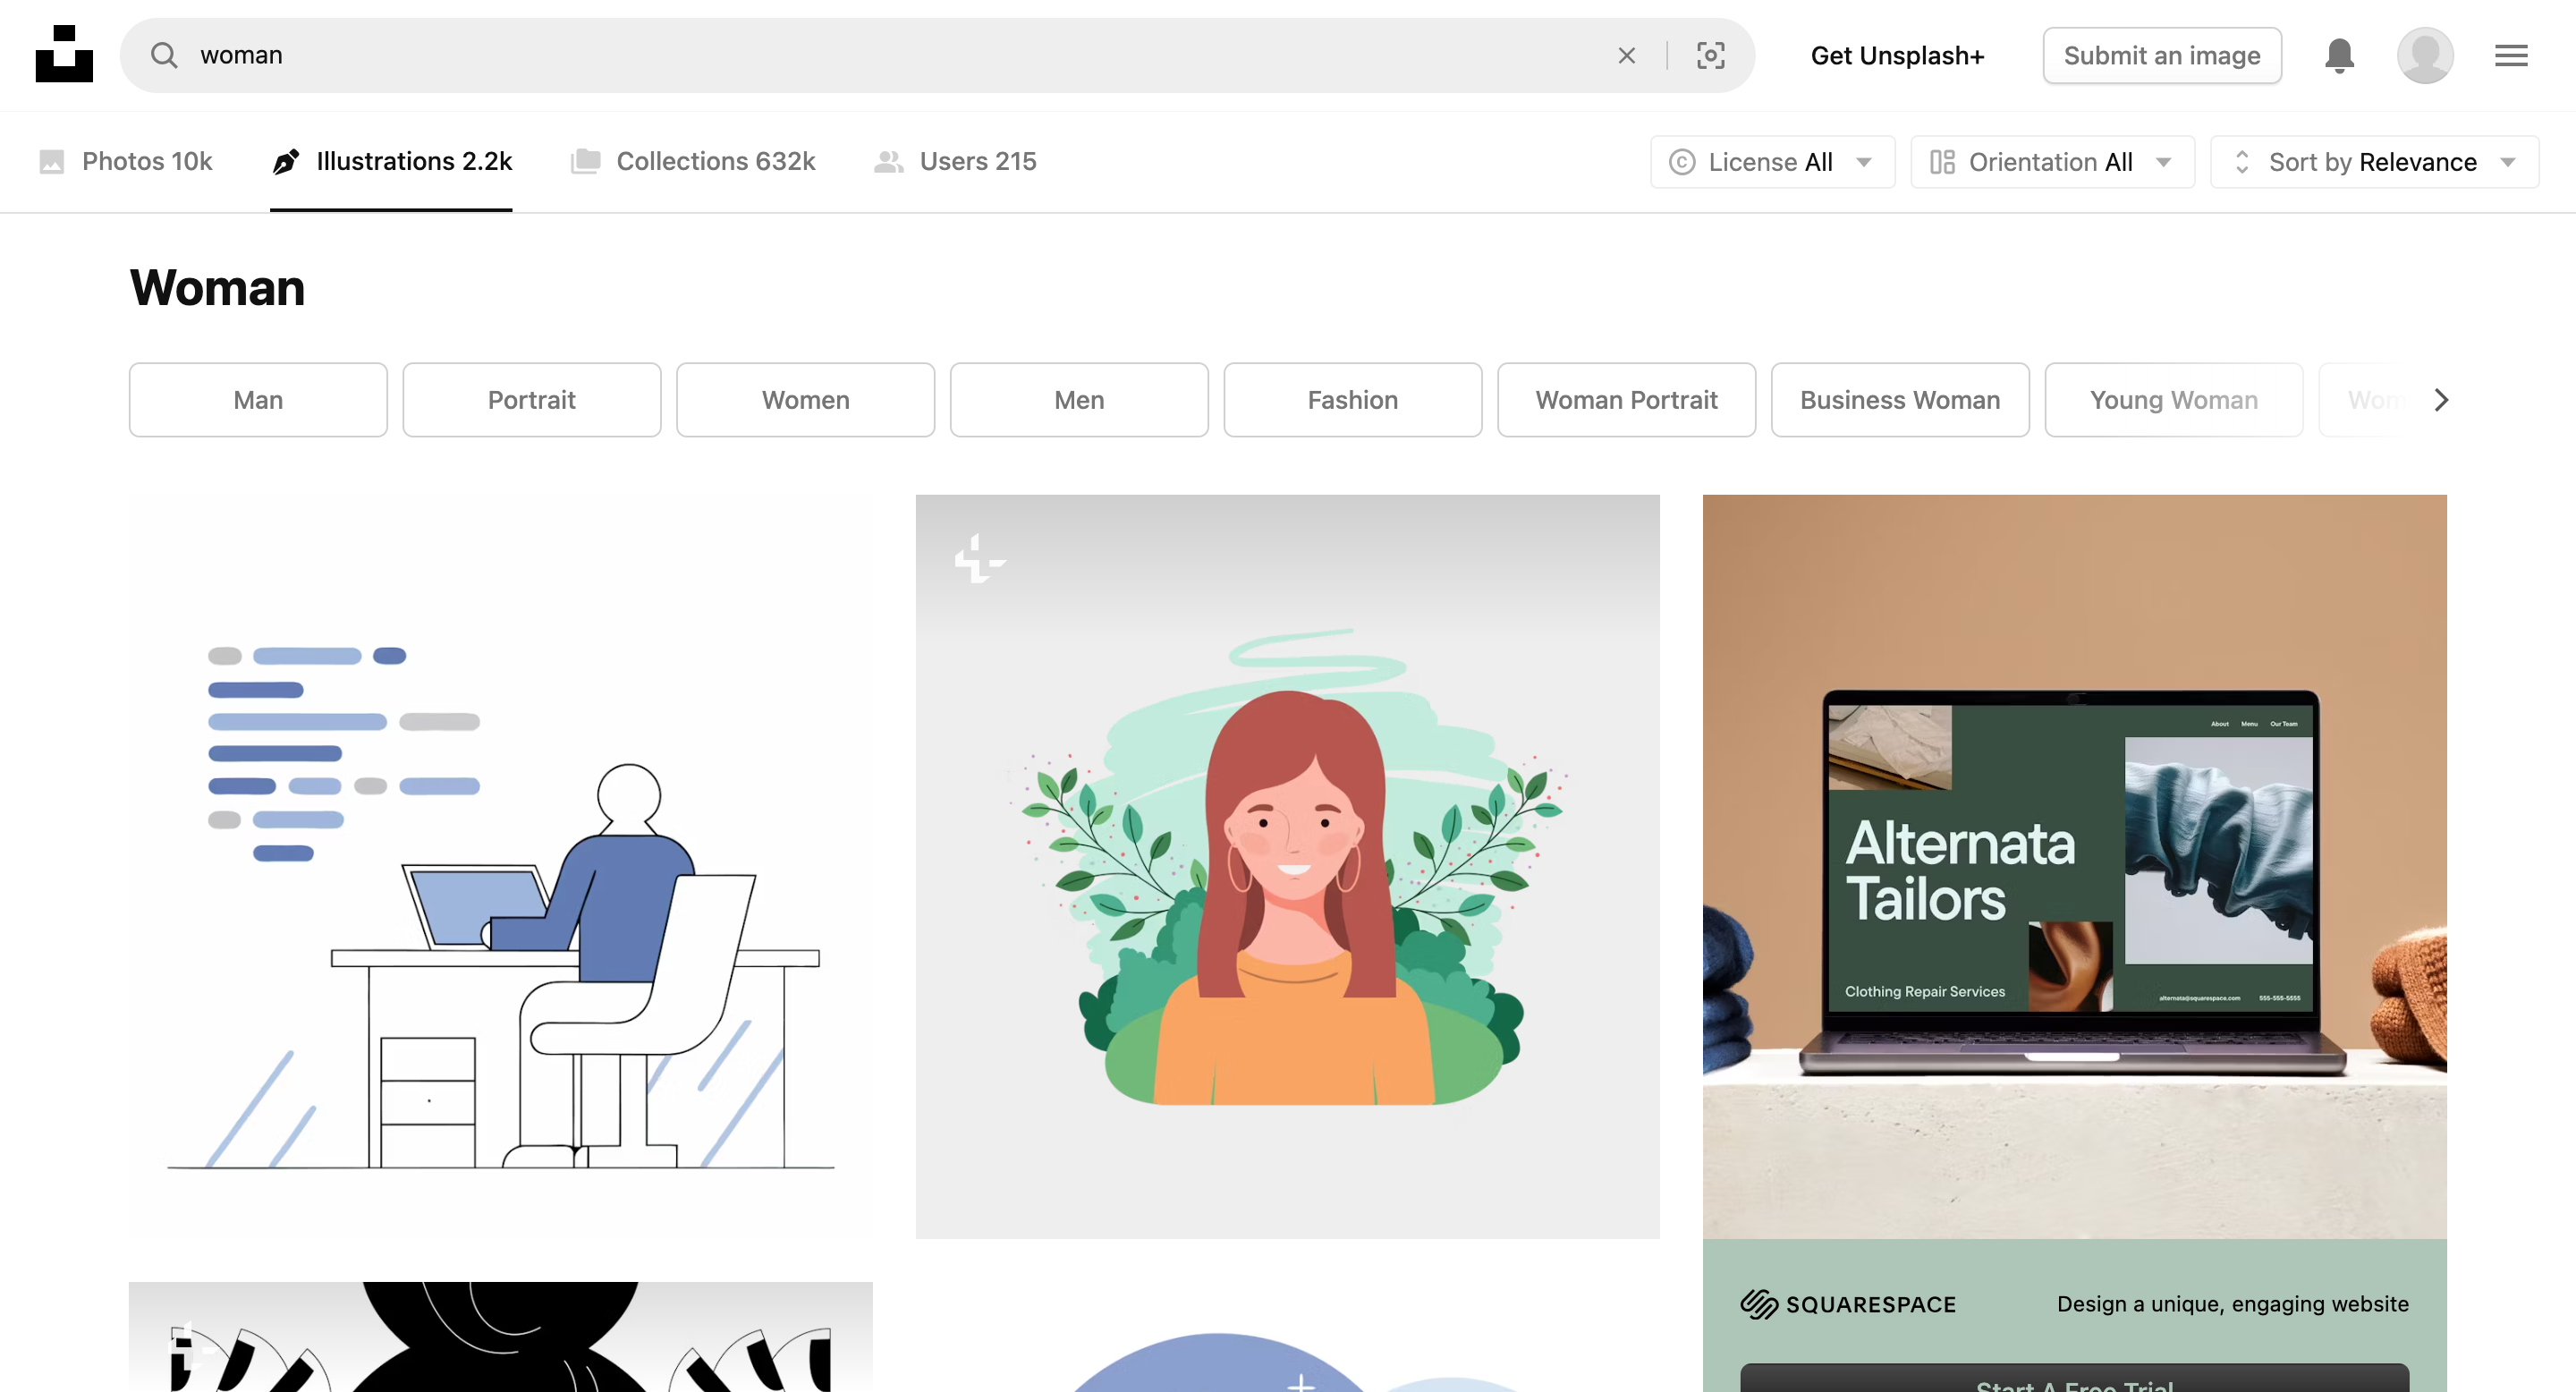The image size is (2576, 1392).
Task: Select the Young Woman tag
Action: click(x=2174, y=400)
